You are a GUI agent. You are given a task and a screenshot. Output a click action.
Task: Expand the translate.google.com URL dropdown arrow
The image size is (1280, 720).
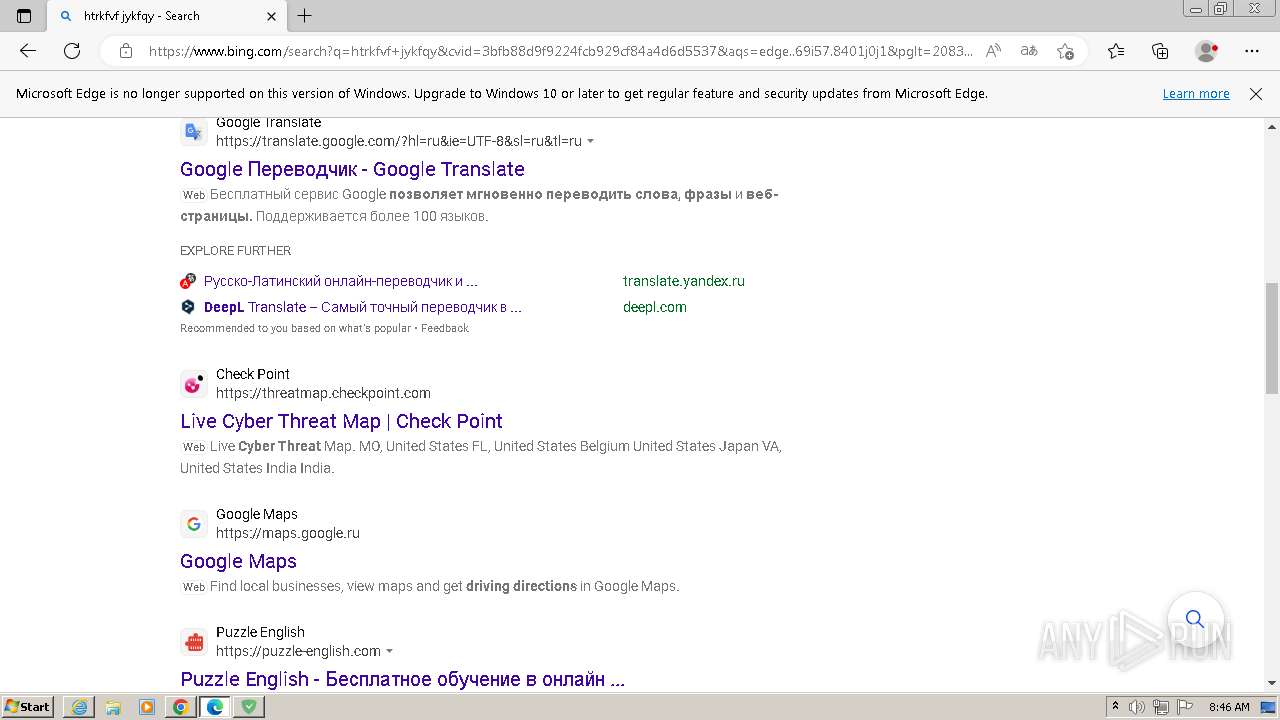[x=591, y=141]
